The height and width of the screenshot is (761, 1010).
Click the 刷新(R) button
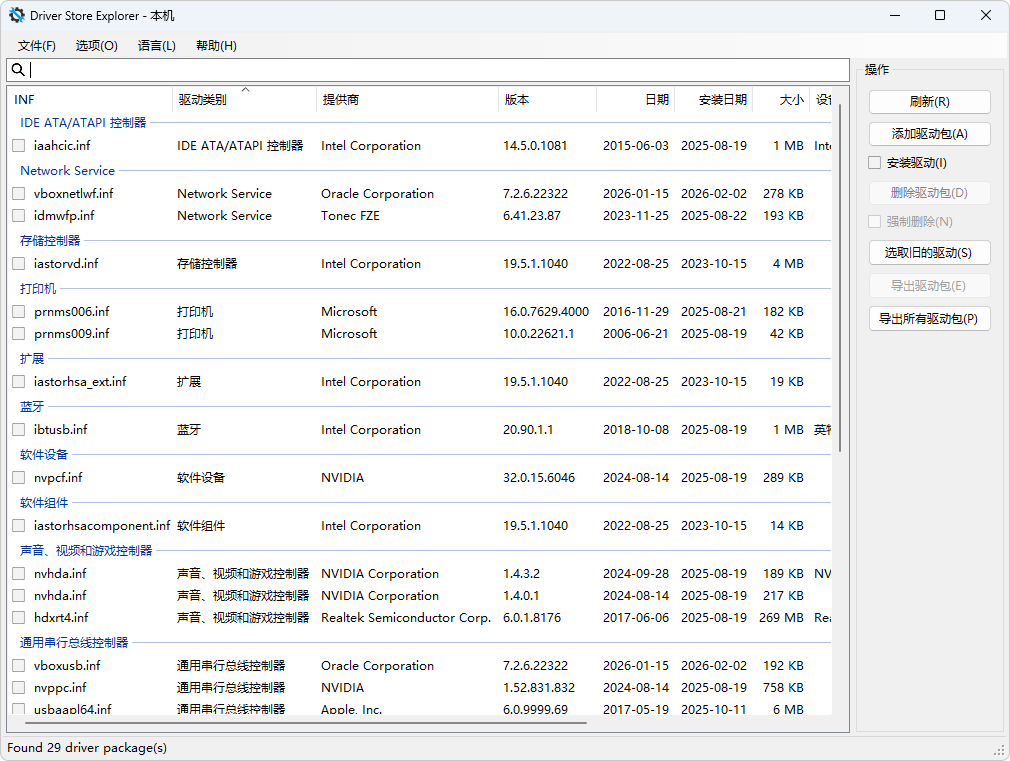coord(929,102)
